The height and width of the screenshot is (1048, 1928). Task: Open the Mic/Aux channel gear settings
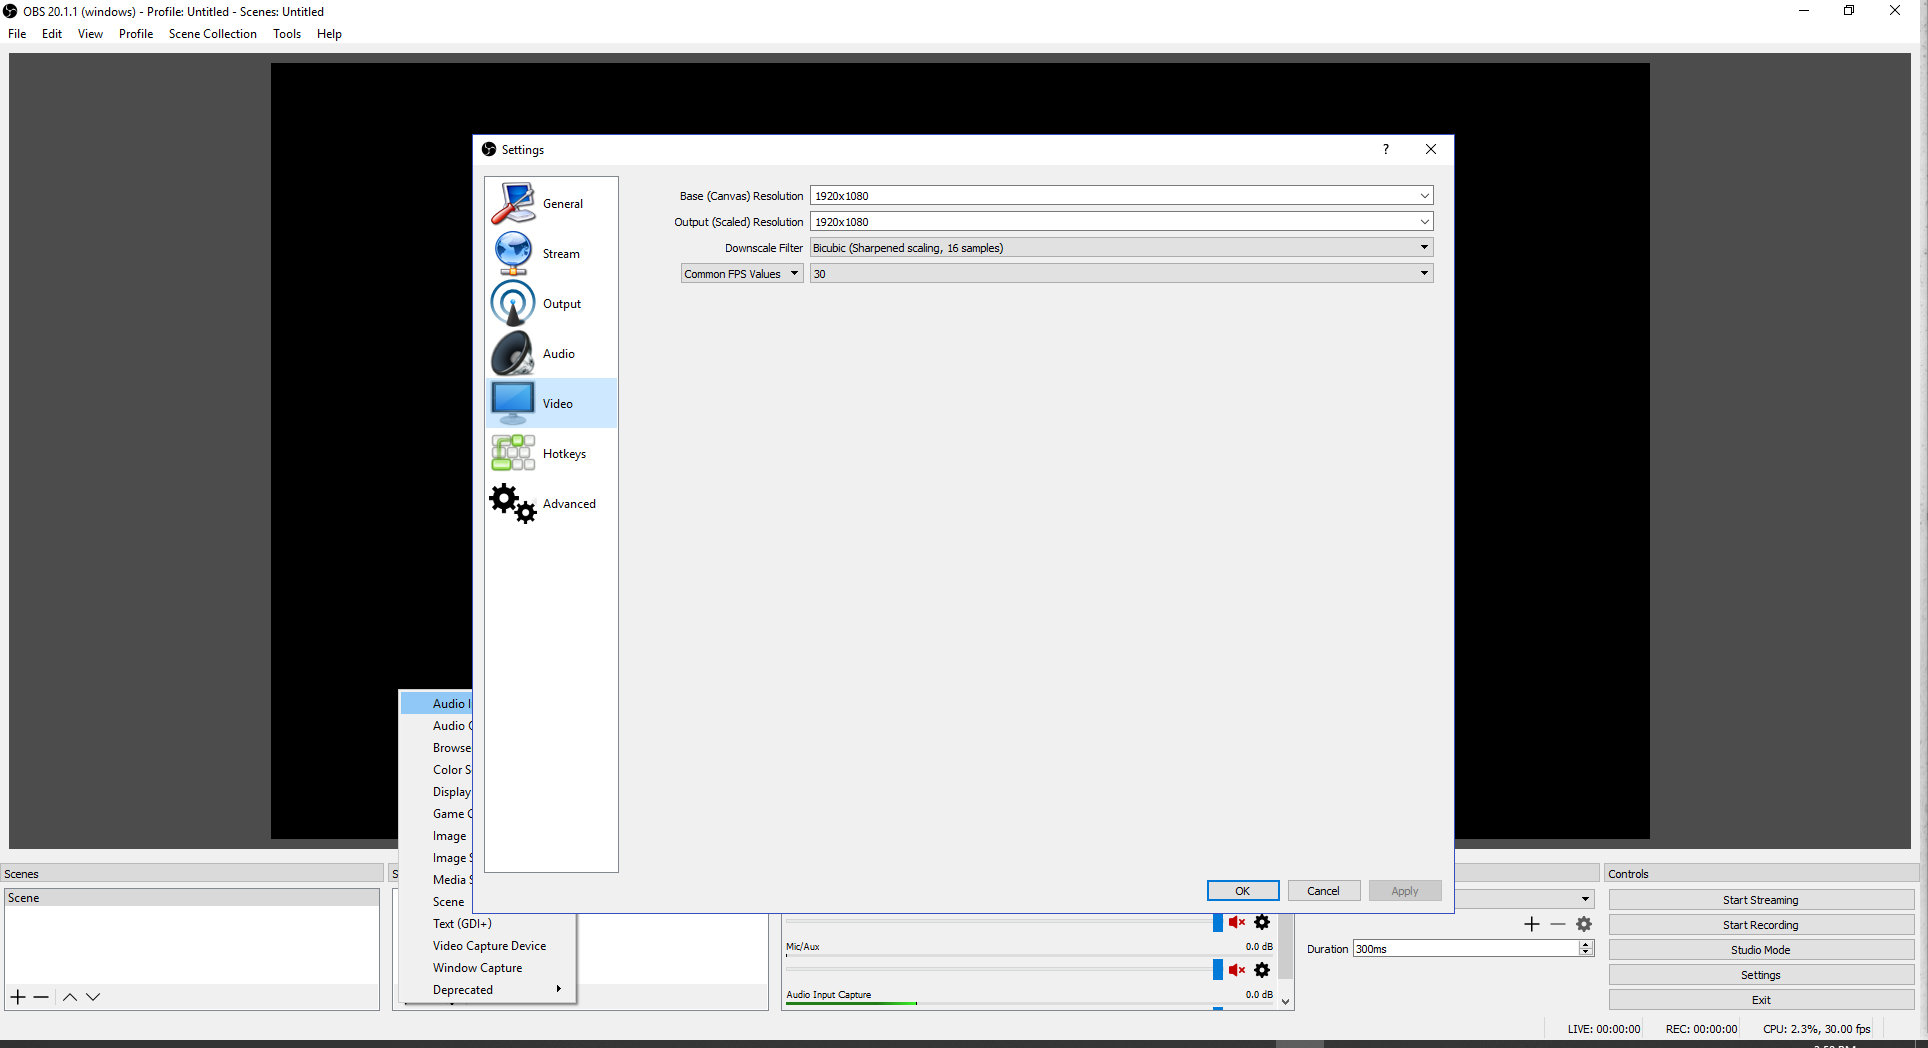[x=1262, y=970]
